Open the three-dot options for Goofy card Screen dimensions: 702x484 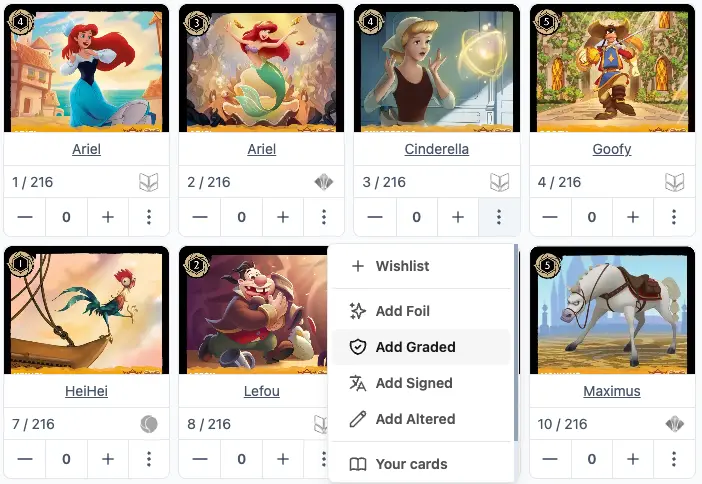click(x=674, y=217)
